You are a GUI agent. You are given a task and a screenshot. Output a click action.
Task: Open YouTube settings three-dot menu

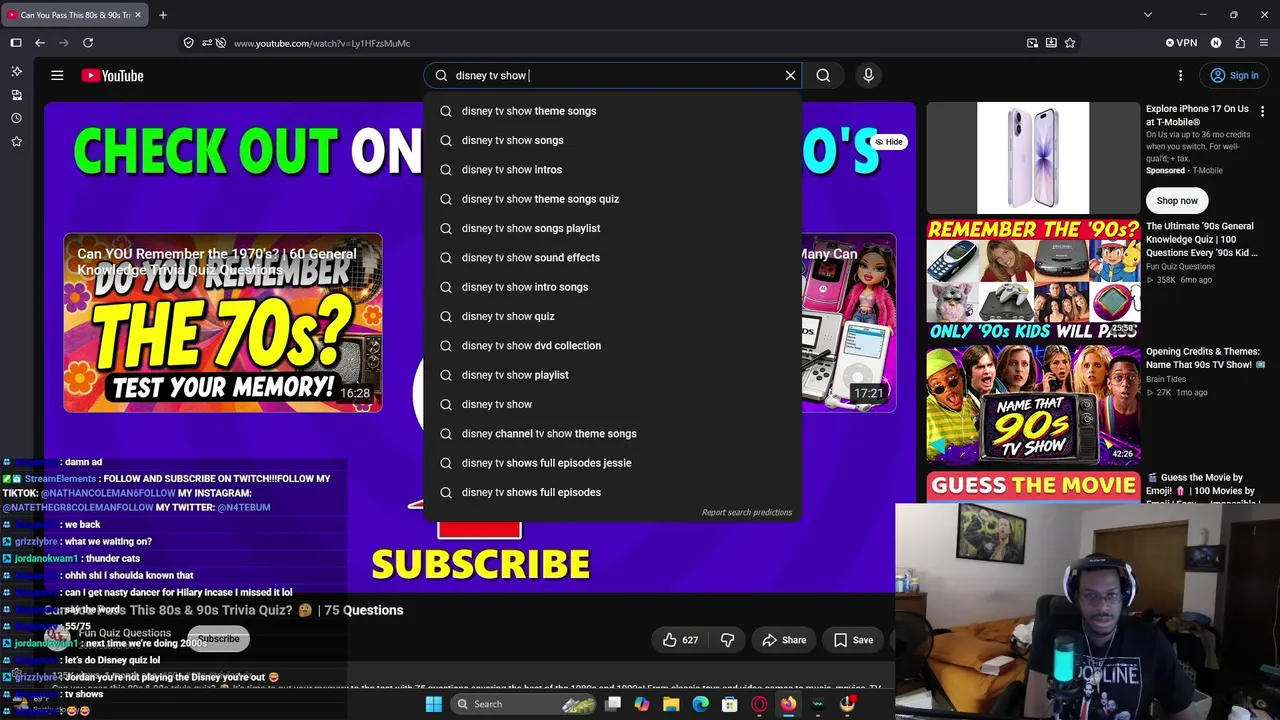pyautogui.click(x=1180, y=75)
